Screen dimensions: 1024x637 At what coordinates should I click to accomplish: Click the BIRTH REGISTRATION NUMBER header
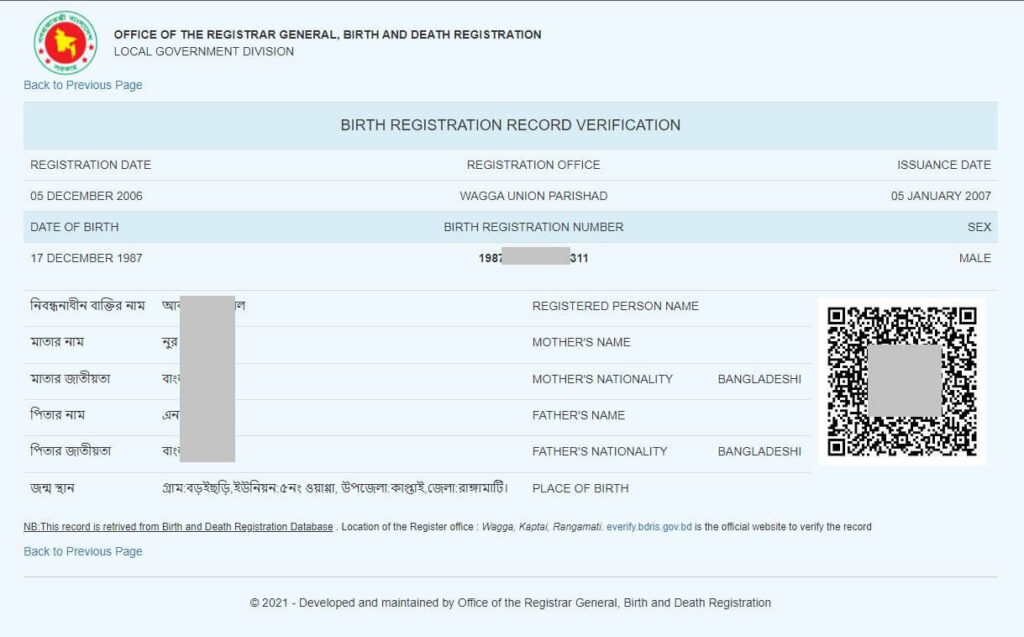533,227
